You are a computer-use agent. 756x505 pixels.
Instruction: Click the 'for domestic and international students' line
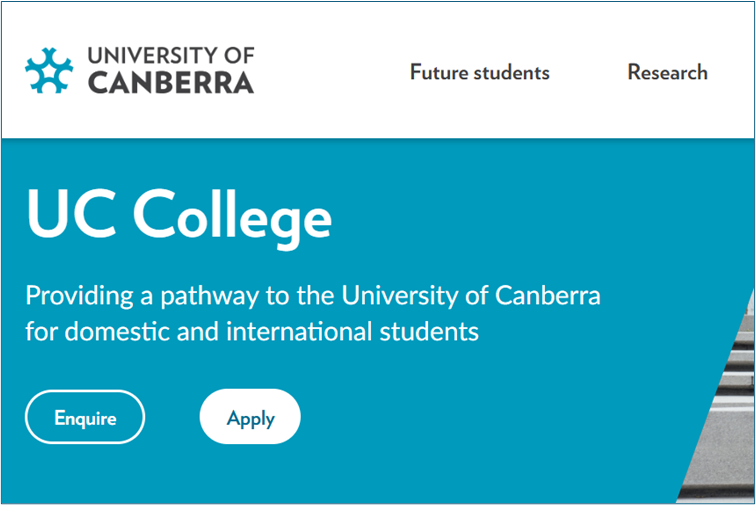click(252, 332)
